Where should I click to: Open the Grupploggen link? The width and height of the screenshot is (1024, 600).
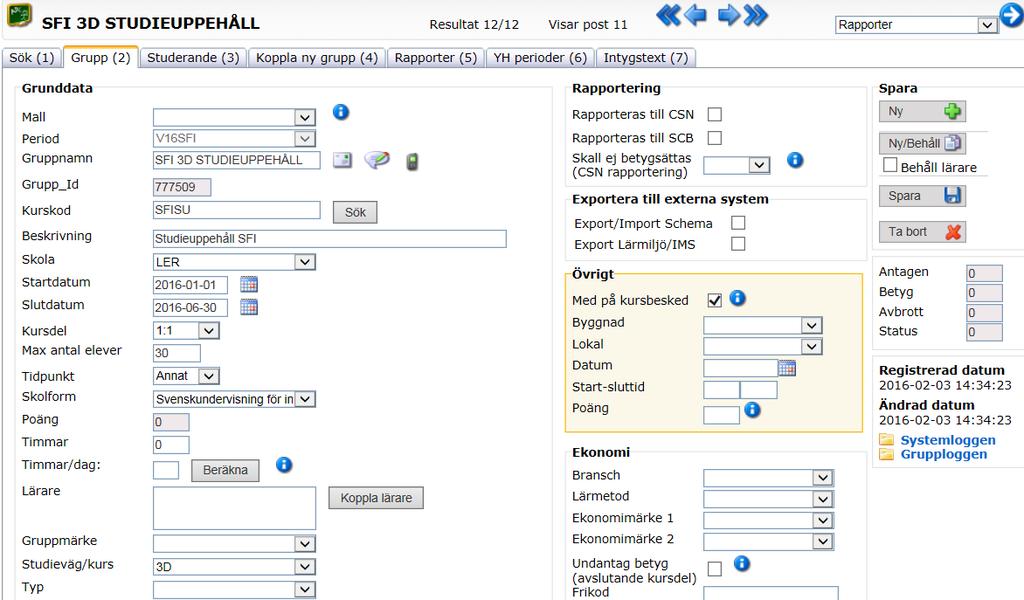944,454
